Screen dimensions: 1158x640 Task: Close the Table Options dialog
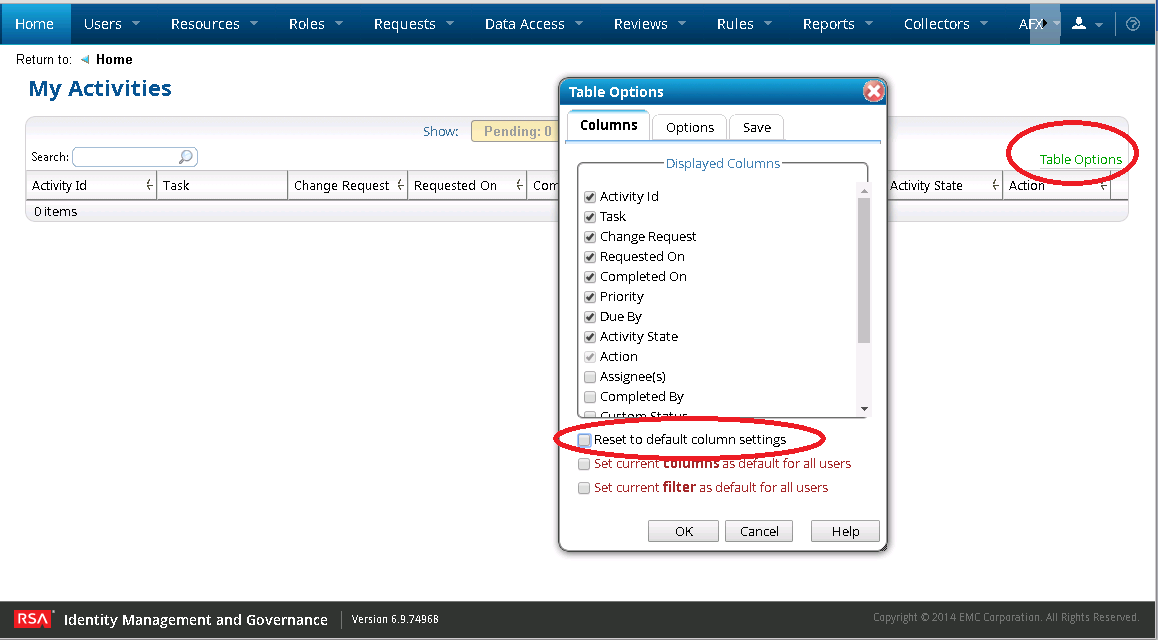[873, 92]
